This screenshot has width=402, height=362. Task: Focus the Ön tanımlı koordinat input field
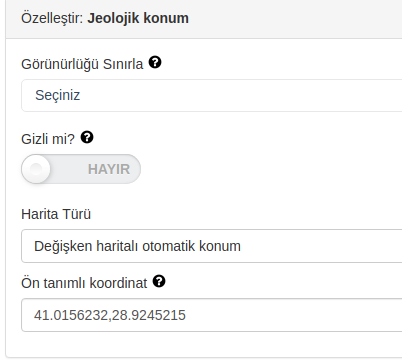[212, 315]
